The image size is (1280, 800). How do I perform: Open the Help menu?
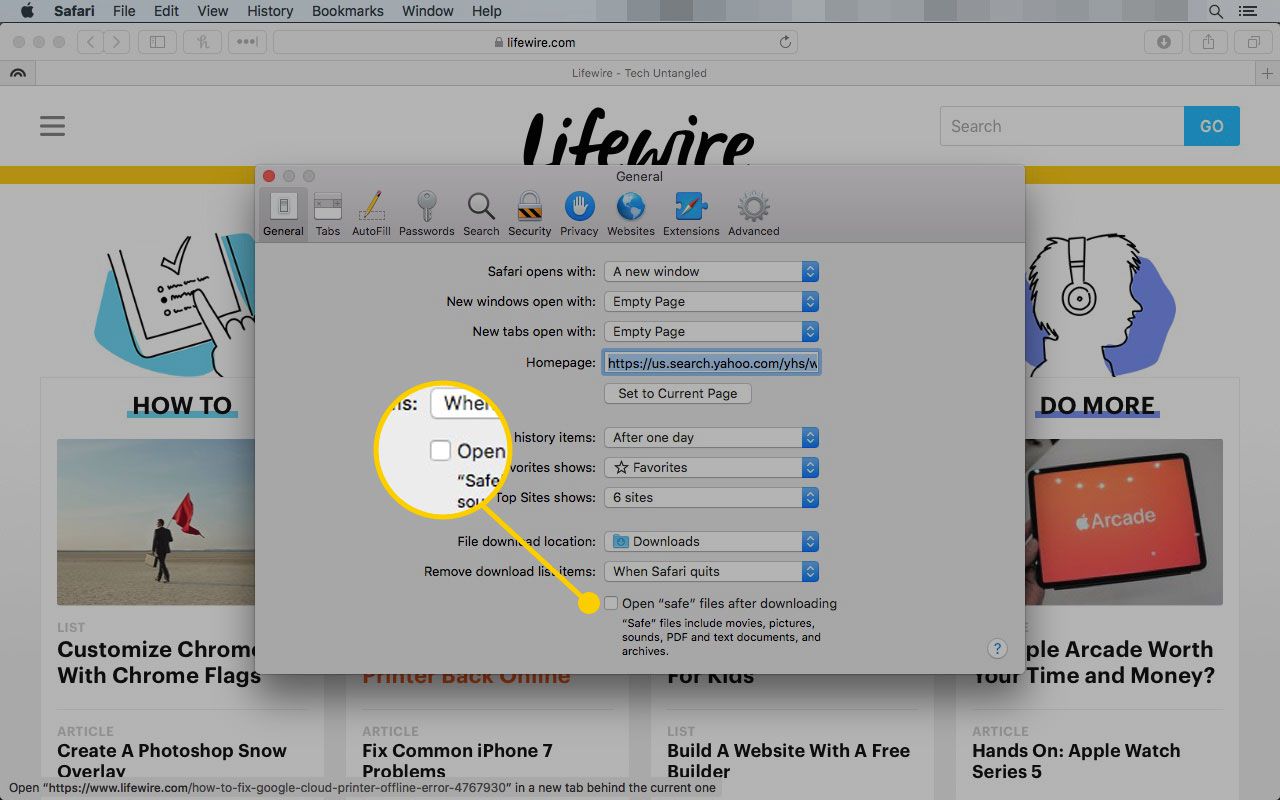(x=487, y=11)
